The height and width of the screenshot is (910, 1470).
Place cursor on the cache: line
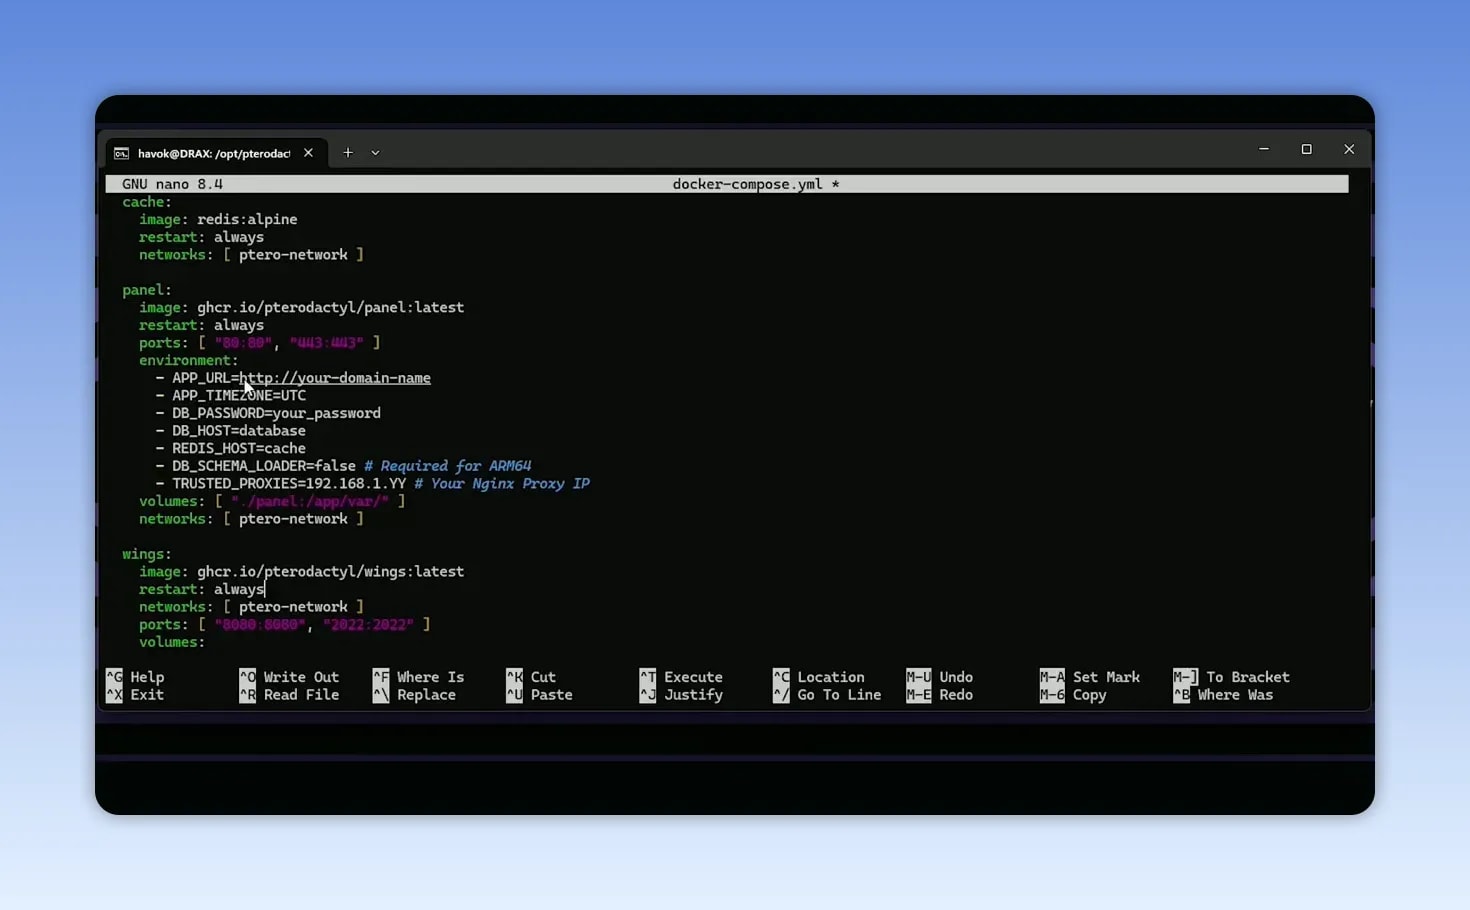point(147,202)
